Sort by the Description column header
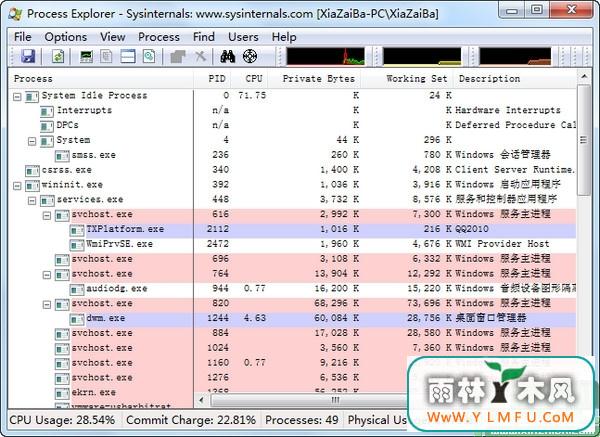600x437 pixels. (x=515, y=79)
